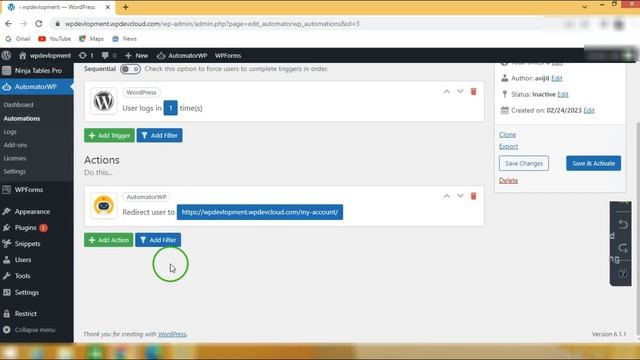640x360 pixels.
Task: Move the Redirect user action down
Action: (x=460, y=196)
